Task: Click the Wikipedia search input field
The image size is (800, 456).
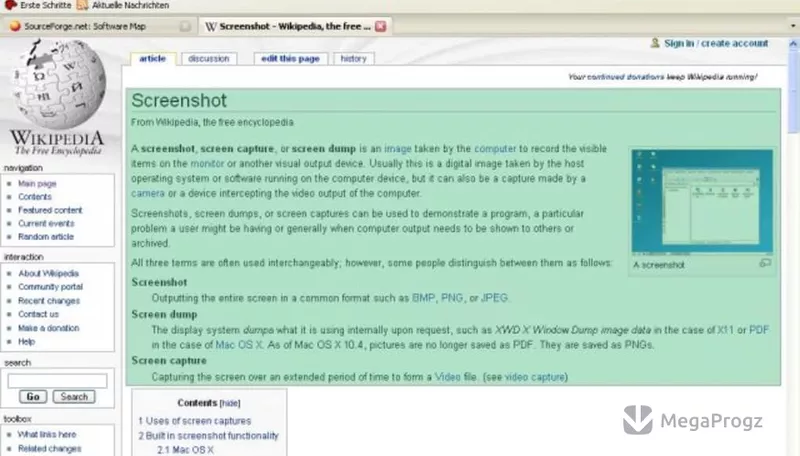Action: pos(57,381)
